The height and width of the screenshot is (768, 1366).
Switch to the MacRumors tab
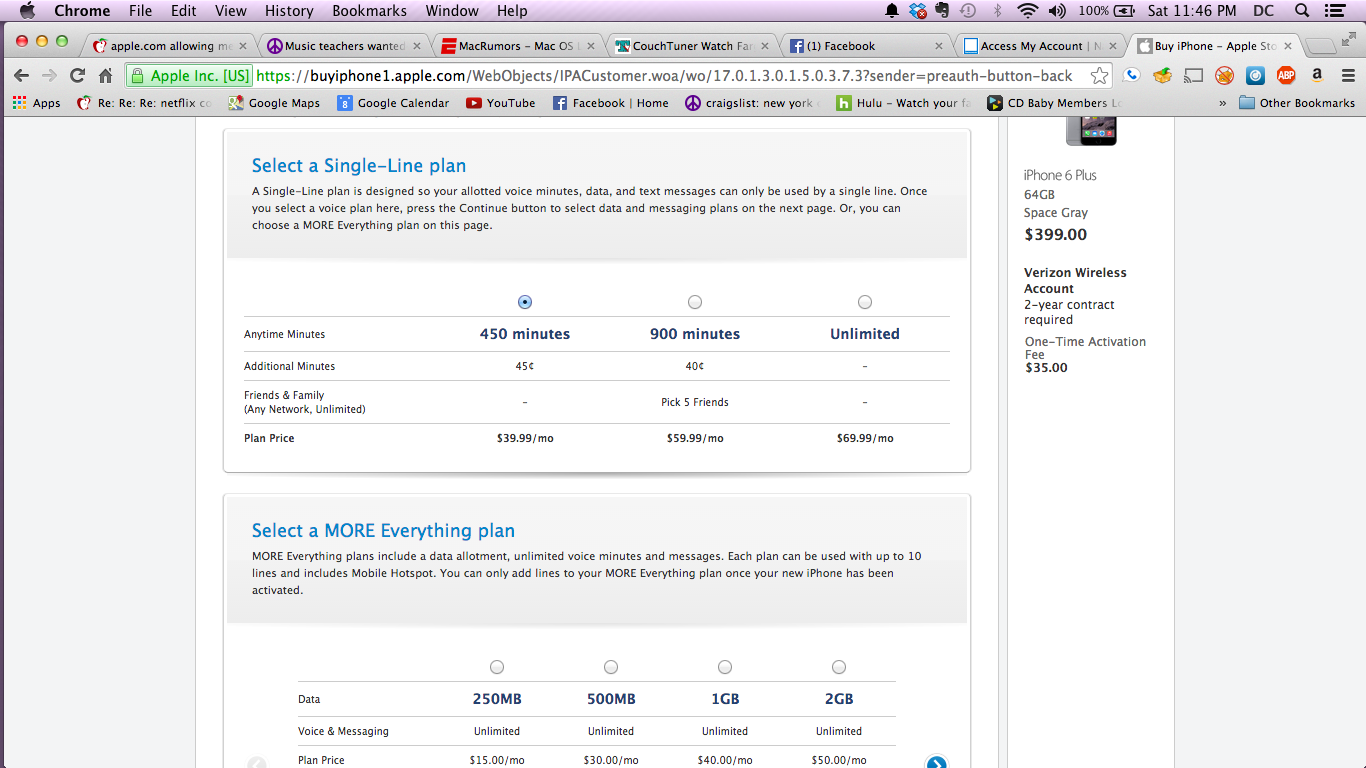(516, 46)
